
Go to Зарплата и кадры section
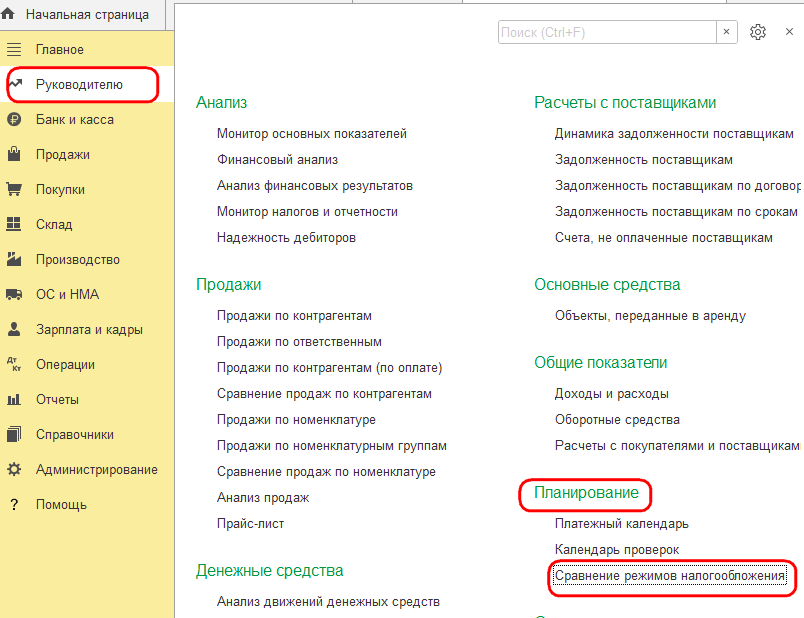tap(89, 329)
